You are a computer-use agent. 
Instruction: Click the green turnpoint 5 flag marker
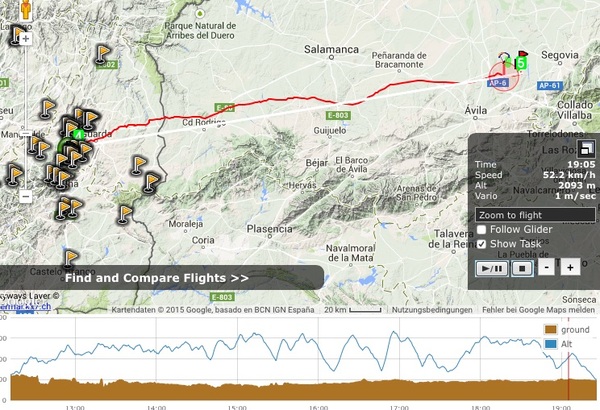[521, 60]
